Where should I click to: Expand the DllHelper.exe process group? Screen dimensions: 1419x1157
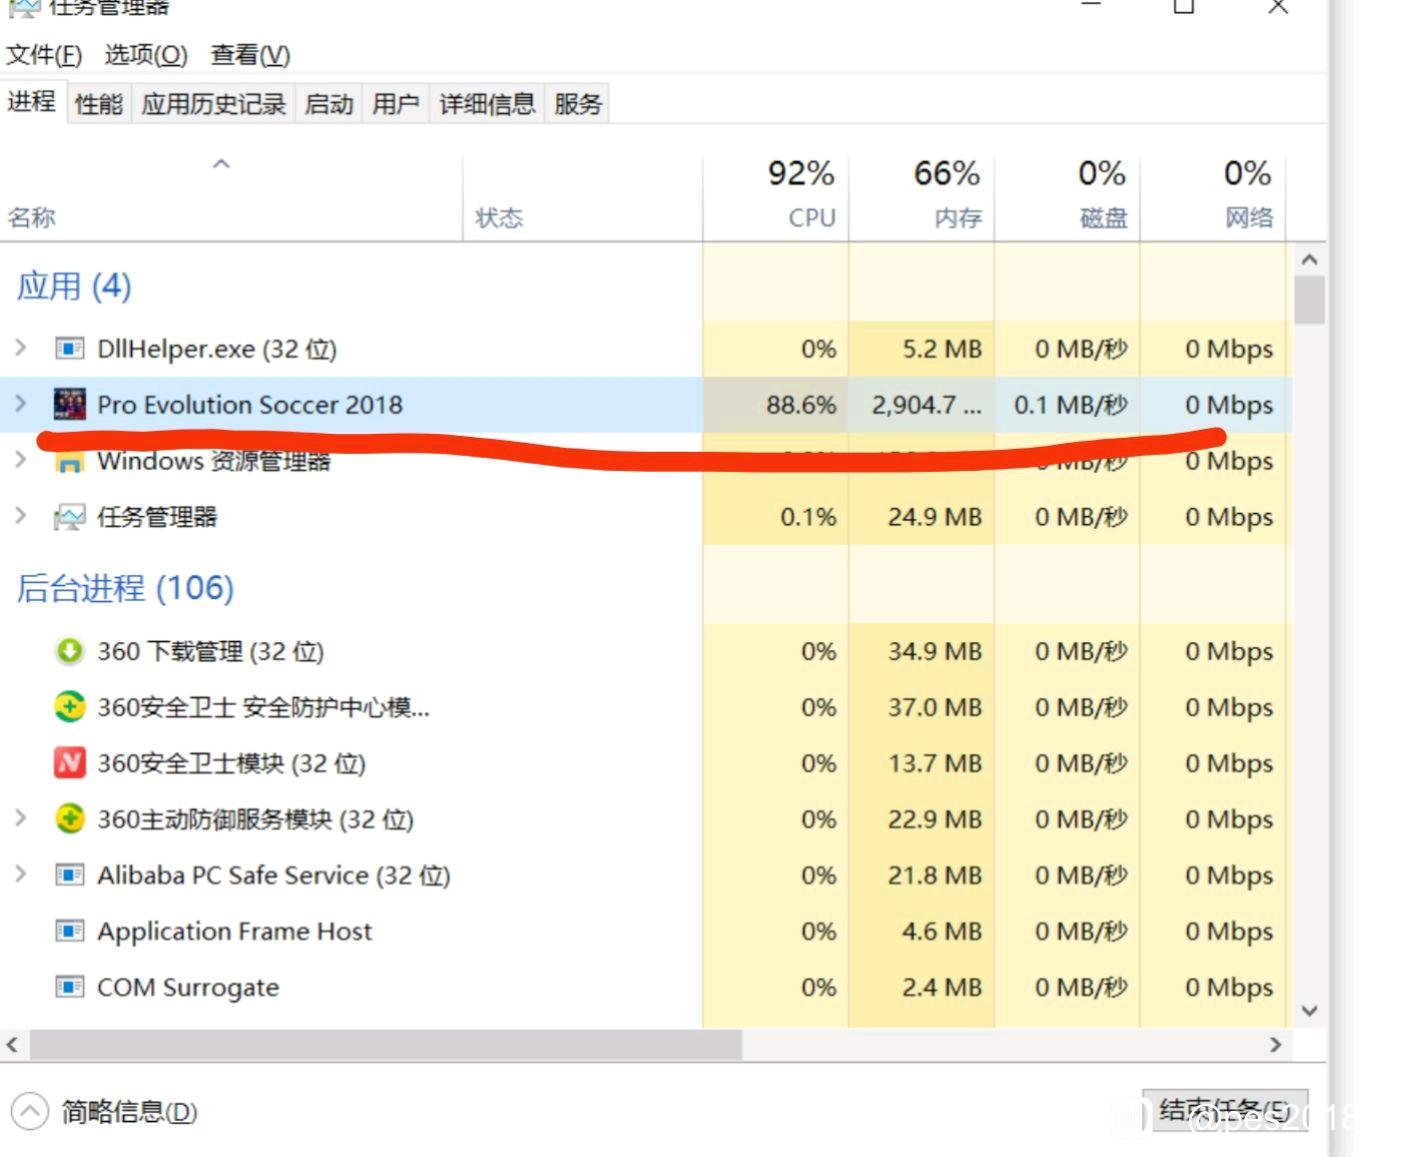tap(20, 348)
